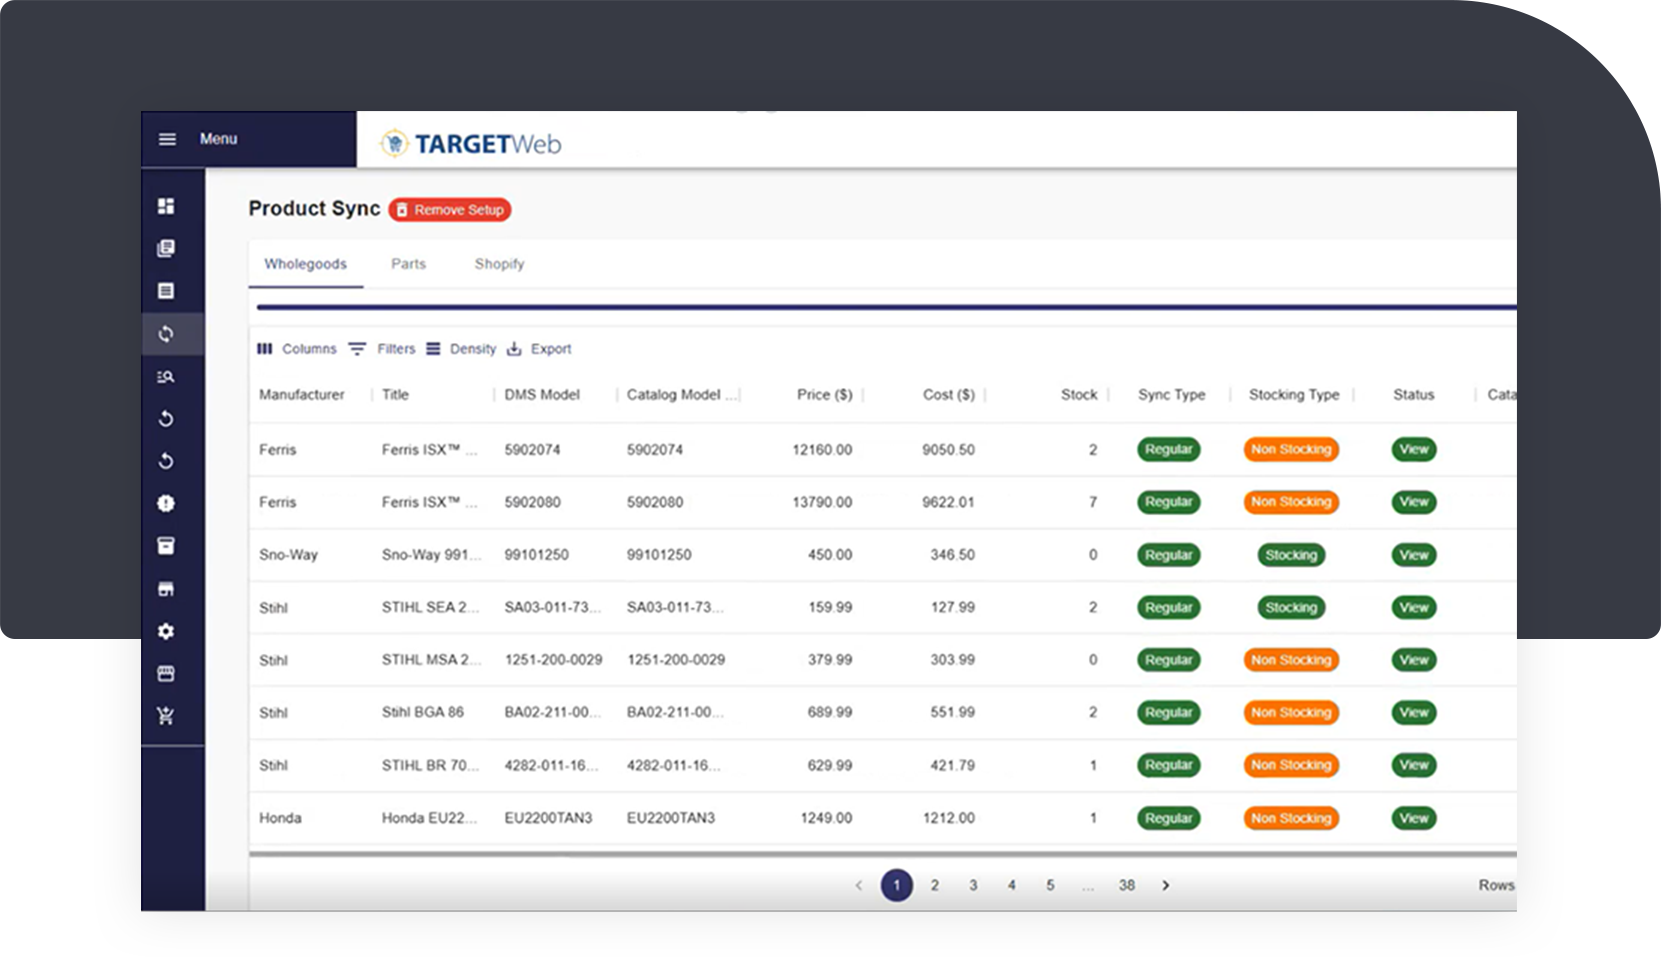This screenshot has height=957, width=1661.
Task: Click Stocking badge in STIHL SEA row
Action: coord(1291,608)
